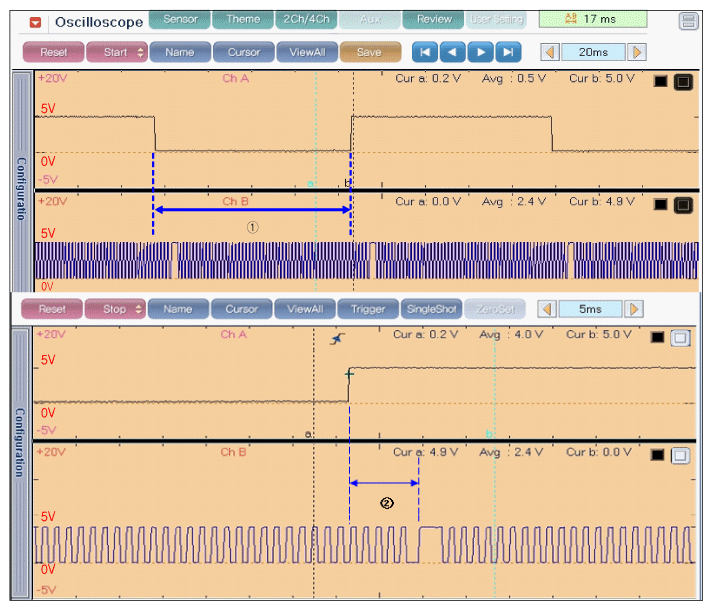This screenshot has width=712, height=610.
Task: Click the upper Configuration side panel
Action: [21, 182]
